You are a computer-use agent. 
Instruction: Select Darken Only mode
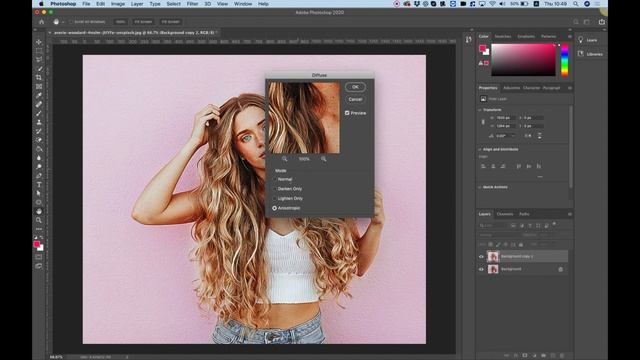coord(275,189)
